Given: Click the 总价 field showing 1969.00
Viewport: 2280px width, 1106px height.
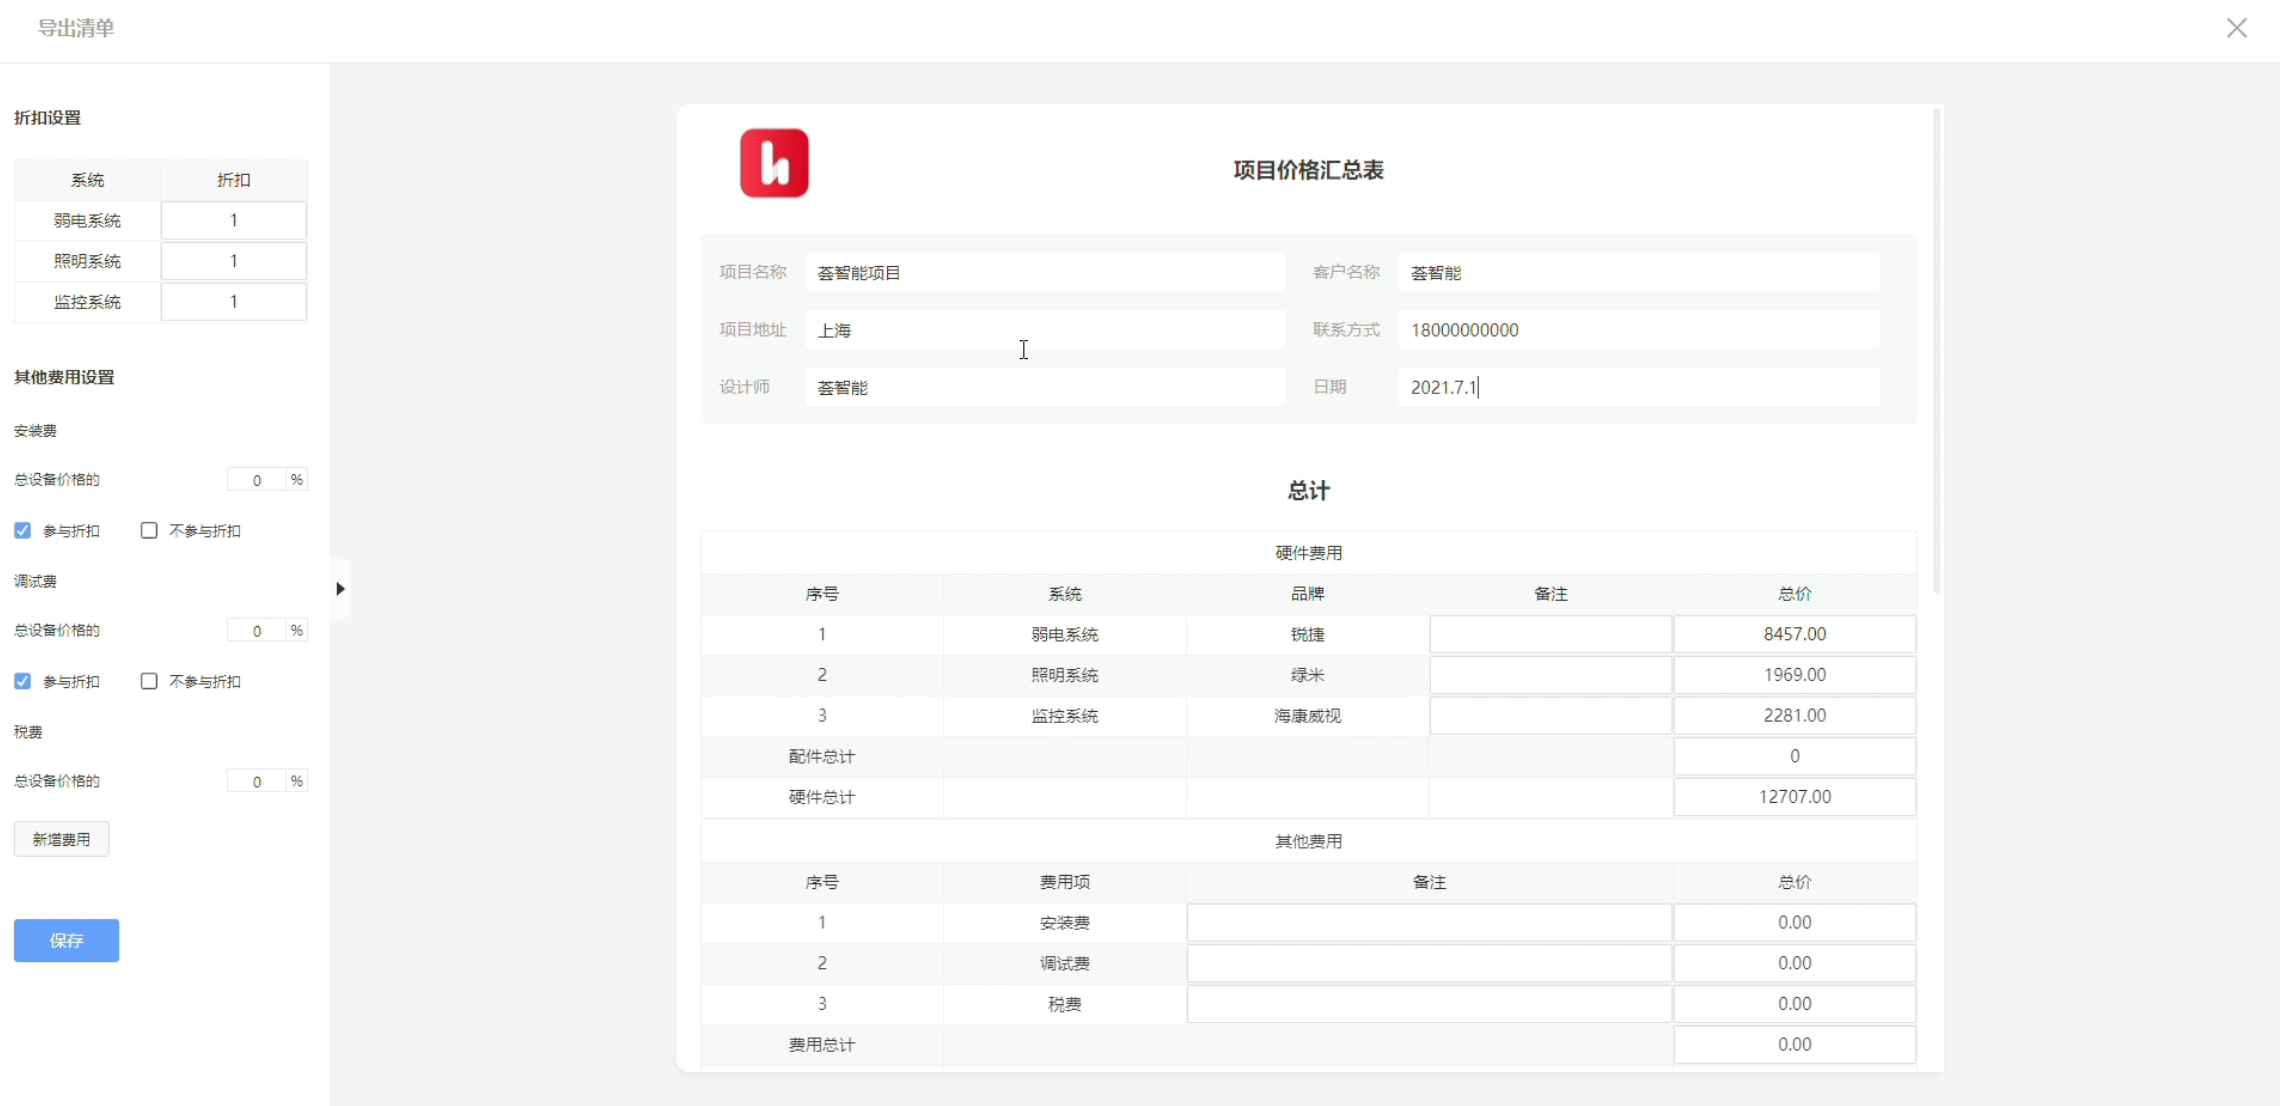Looking at the screenshot, I should (1794, 675).
